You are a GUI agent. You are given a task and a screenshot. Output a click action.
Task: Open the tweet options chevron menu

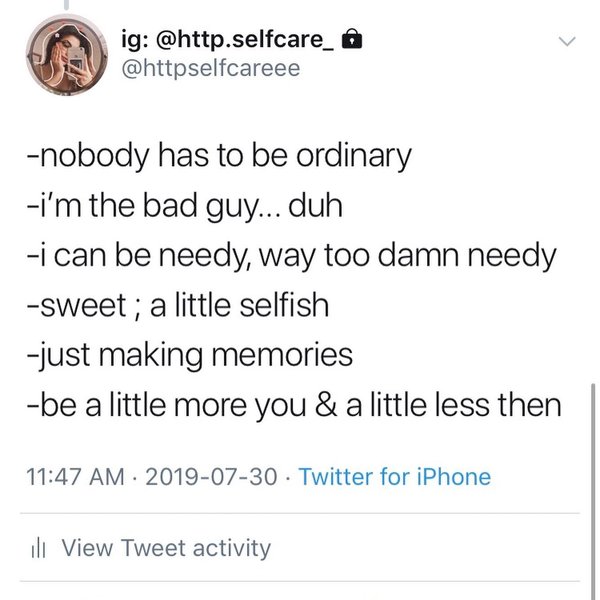point(567,42)
